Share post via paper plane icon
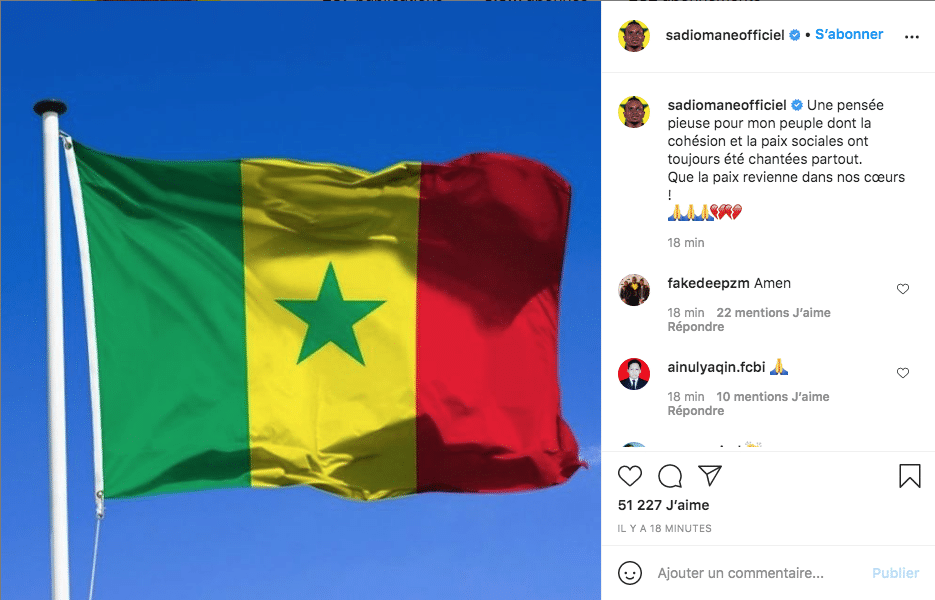Viewport: 935px width, 600px height. 710,475
